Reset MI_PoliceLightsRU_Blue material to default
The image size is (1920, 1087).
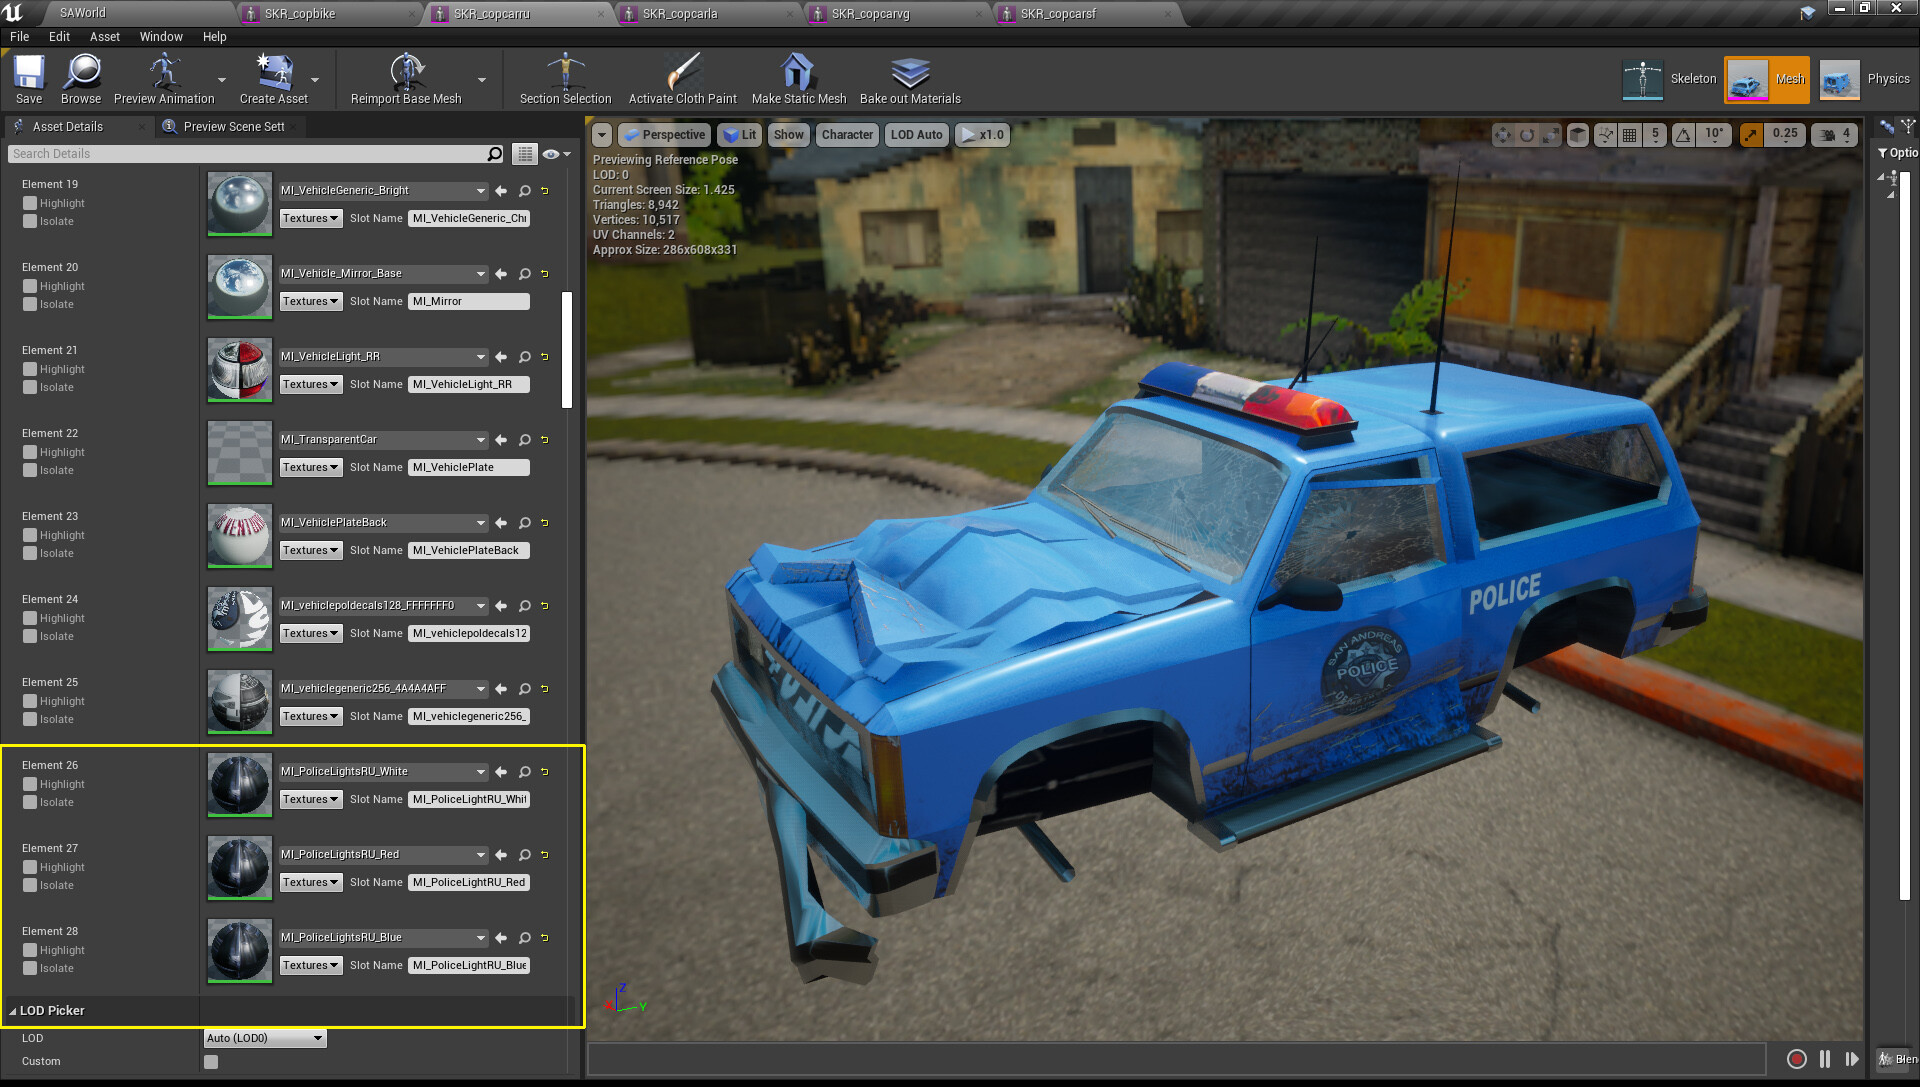point(545,938)
